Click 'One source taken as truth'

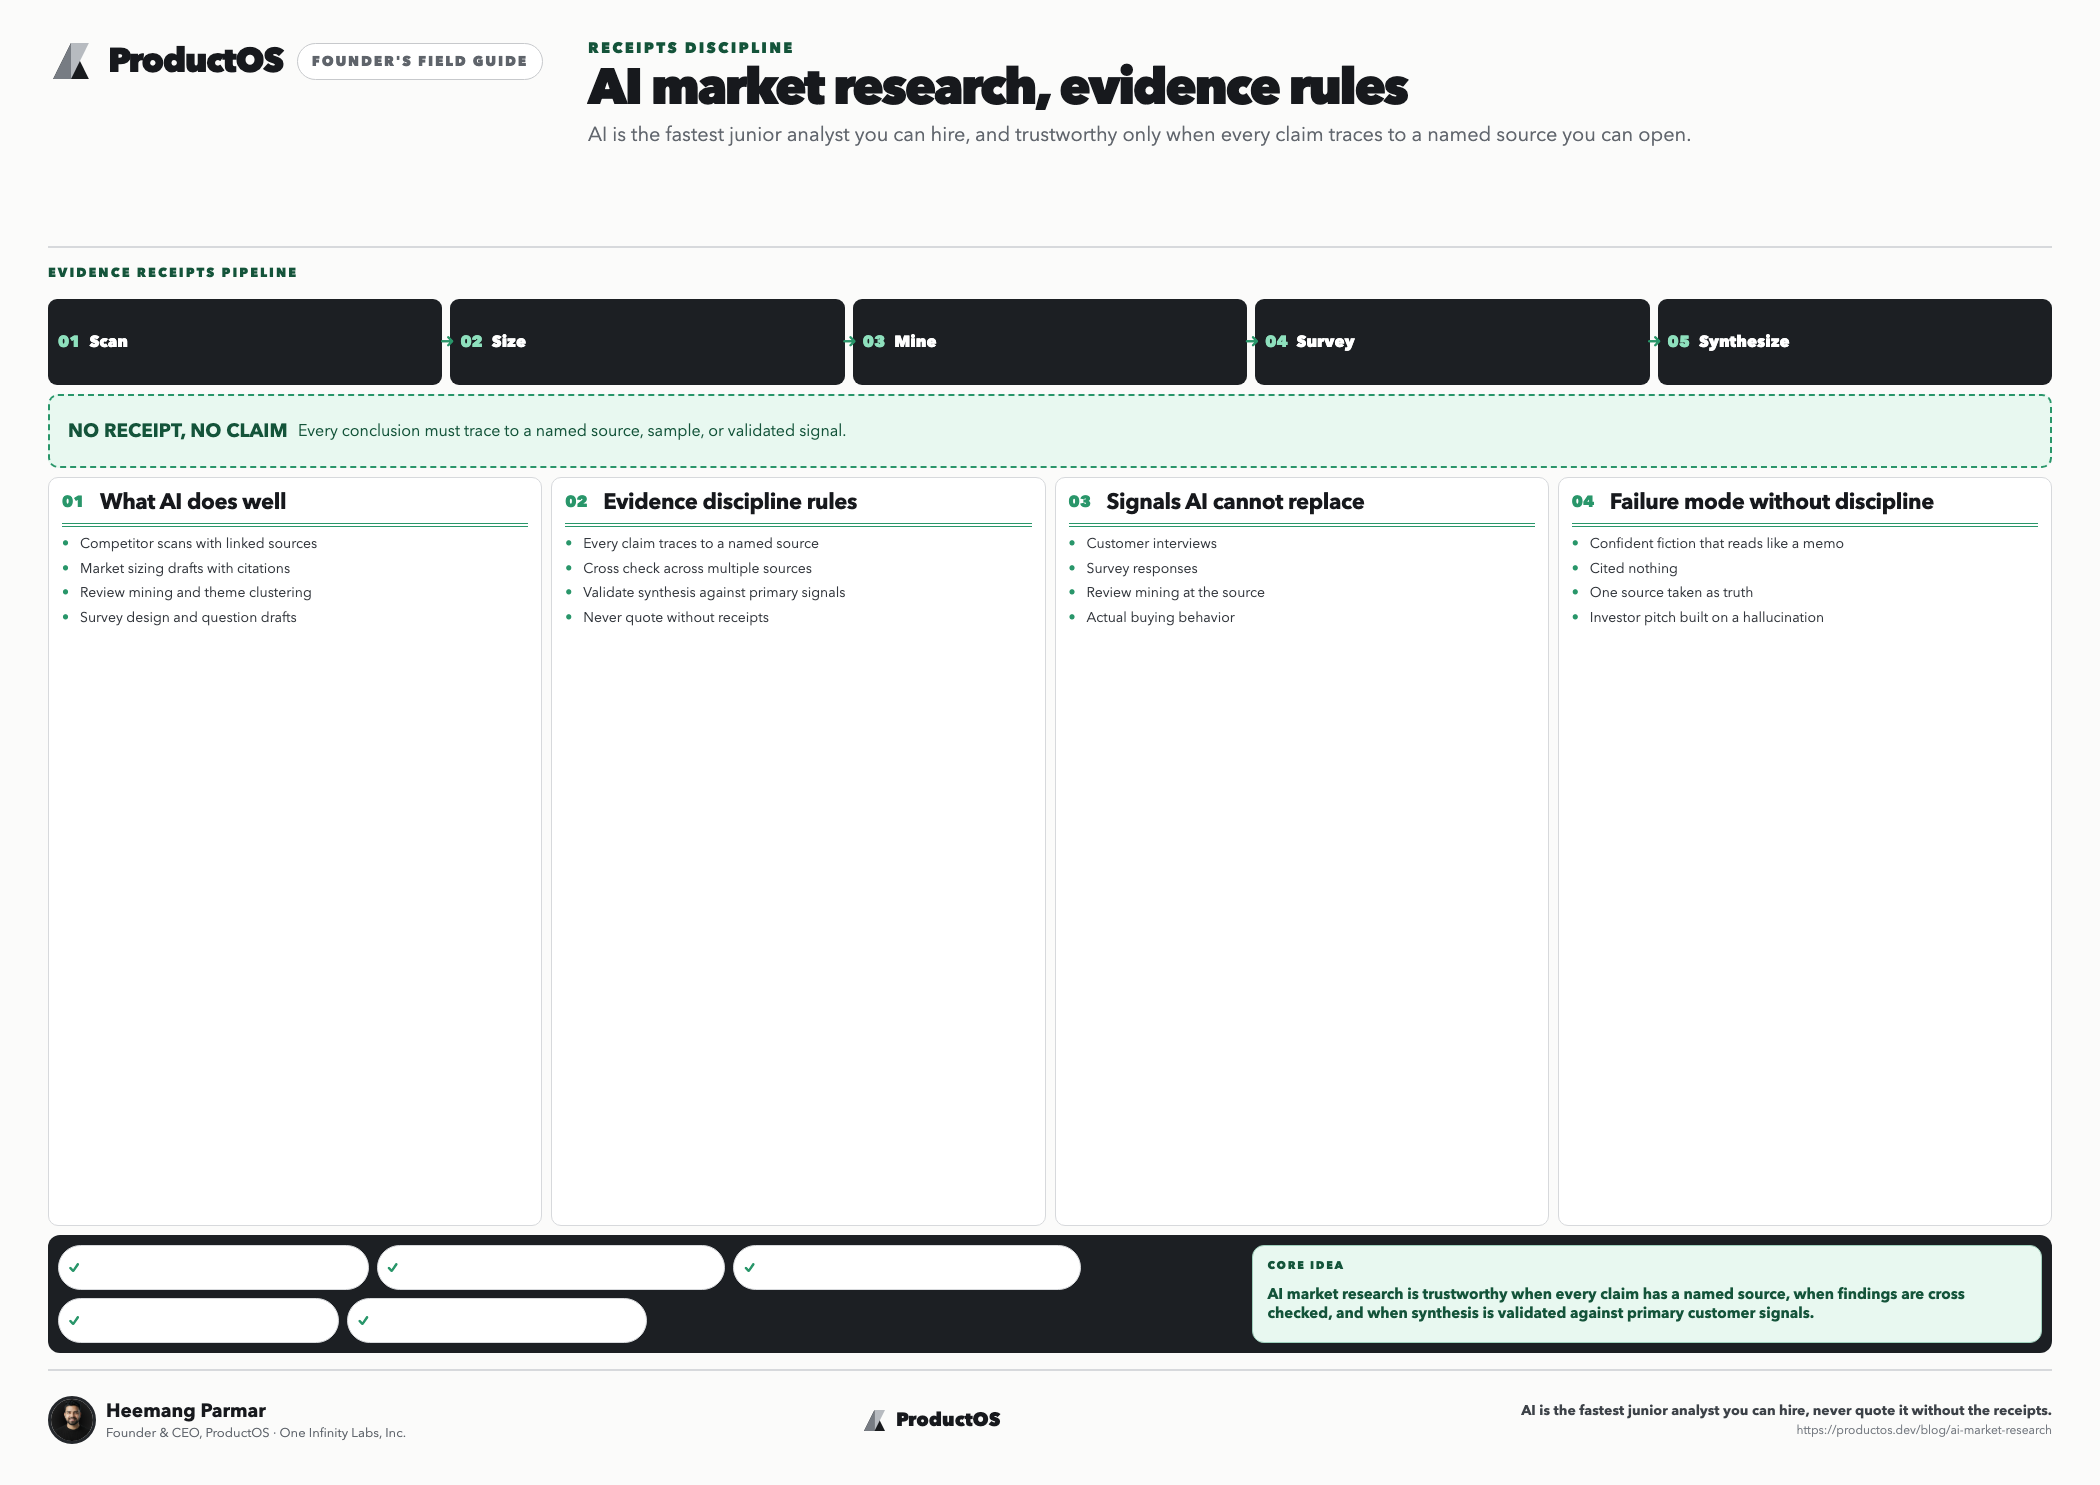[1671, 593]
